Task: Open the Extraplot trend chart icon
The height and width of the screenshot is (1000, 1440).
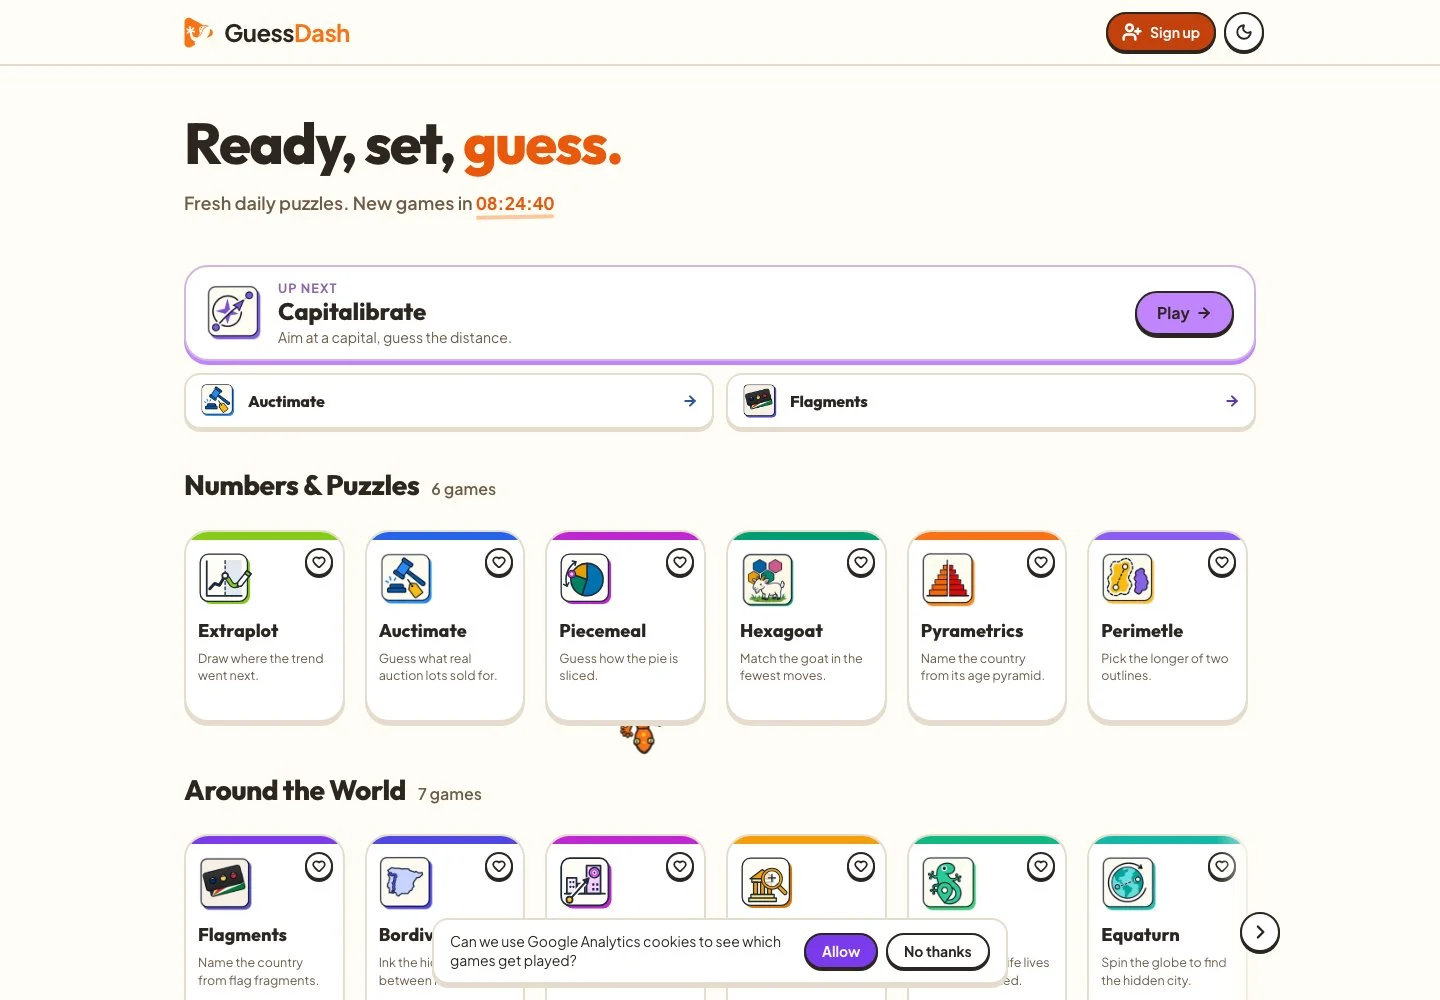Action: point(225,579)
